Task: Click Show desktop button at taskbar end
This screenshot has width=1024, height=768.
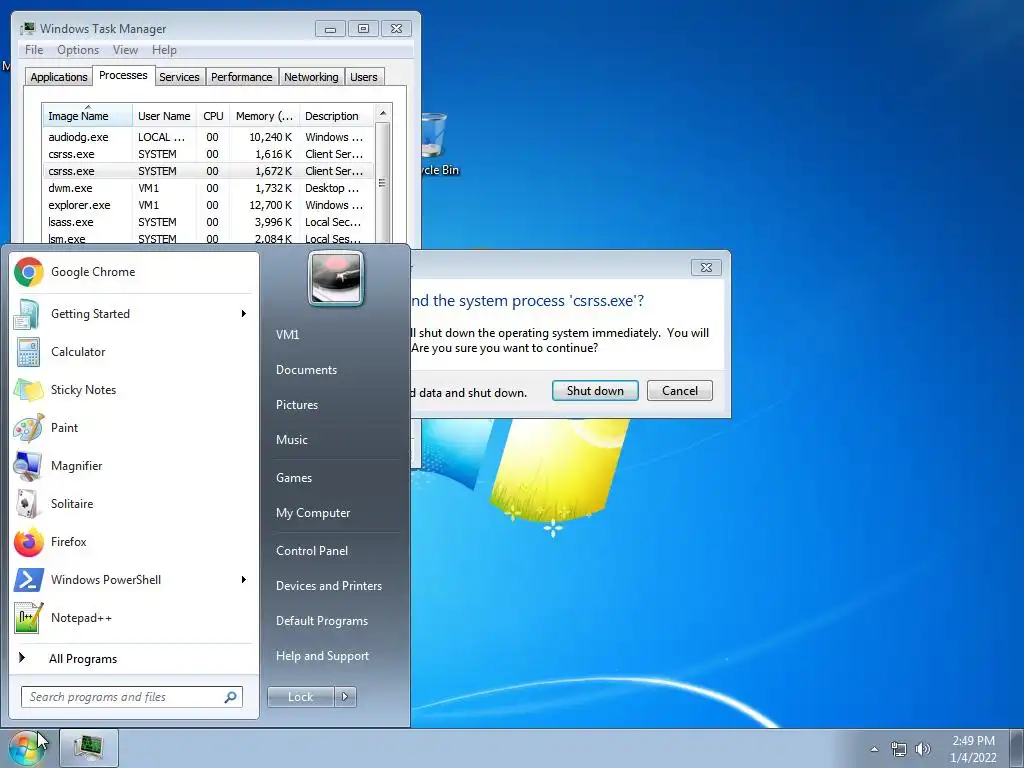Action: [1016, 749]
